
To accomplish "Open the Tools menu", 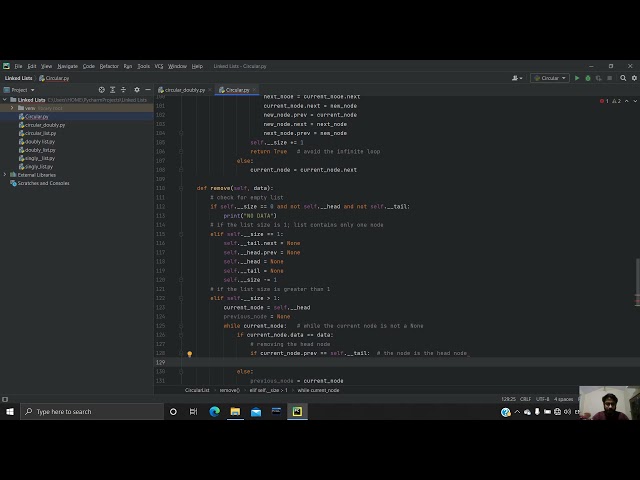I will click(143, 66).
